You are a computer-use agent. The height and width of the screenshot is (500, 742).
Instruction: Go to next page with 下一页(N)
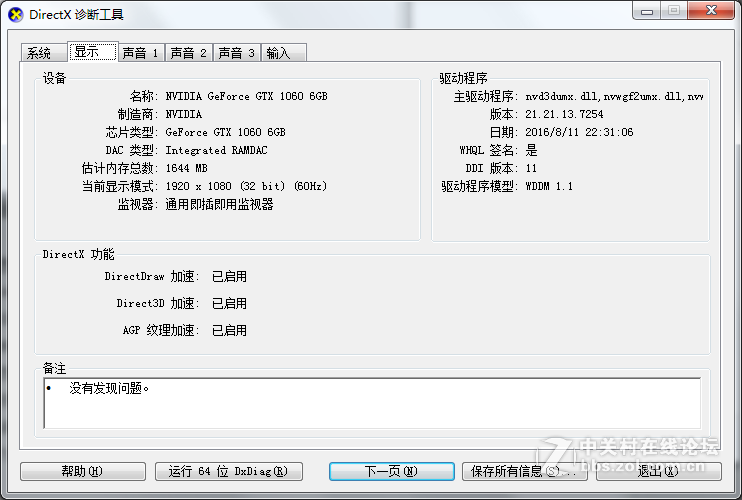[x=392, y=471]
